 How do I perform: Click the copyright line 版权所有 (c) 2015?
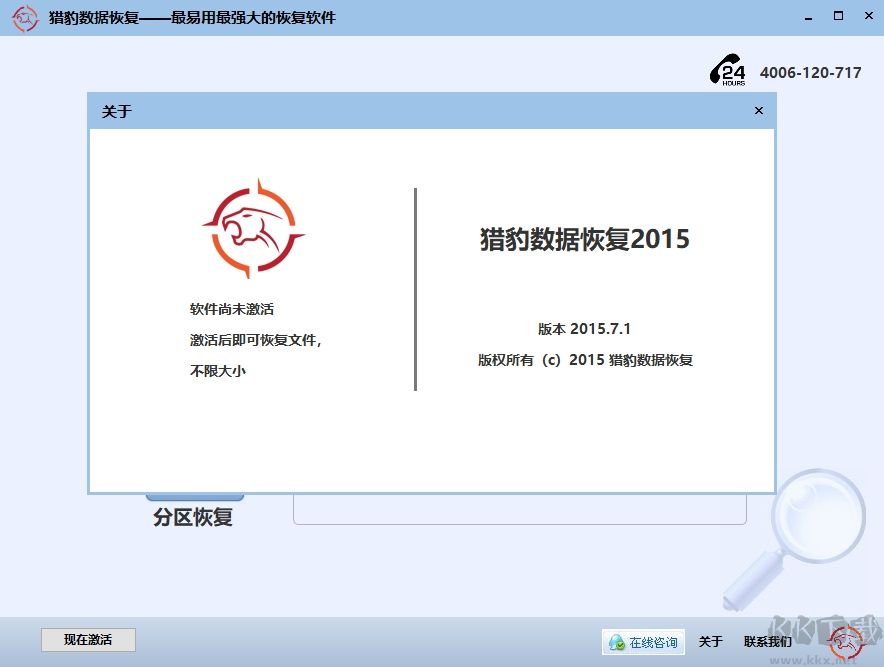(584, 360)
